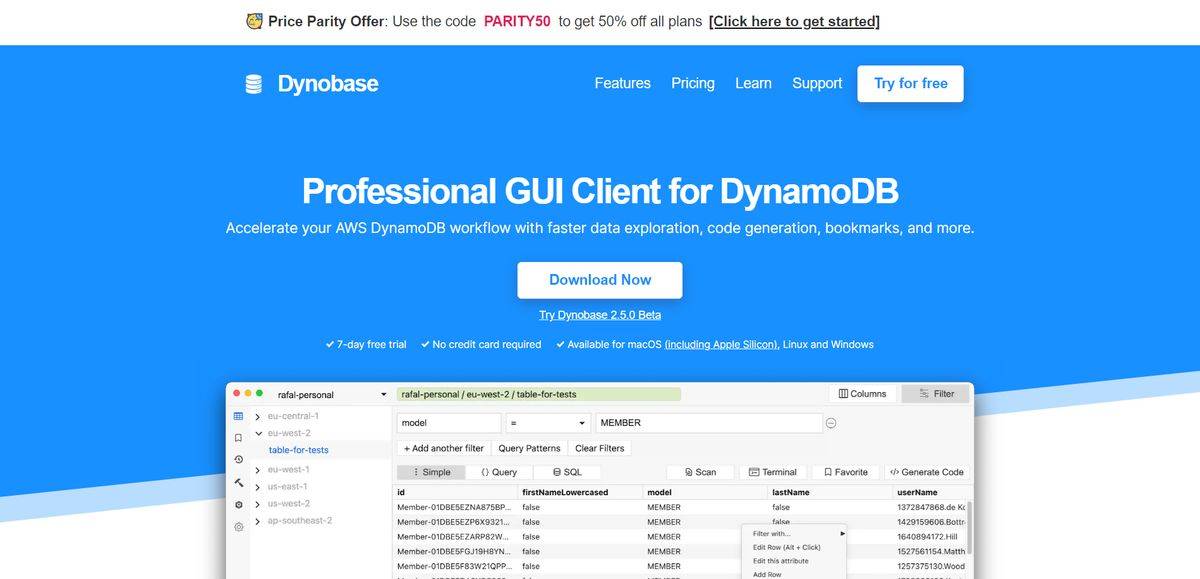
Task: Open the rafal-personal profile dropdown
Action: [x=330, y=394]
